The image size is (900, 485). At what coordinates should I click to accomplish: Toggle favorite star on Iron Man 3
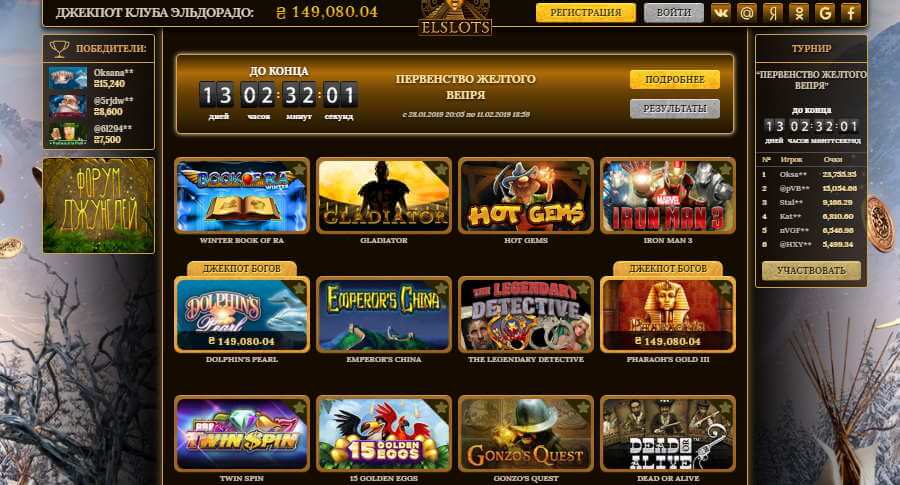coord(725,169)
